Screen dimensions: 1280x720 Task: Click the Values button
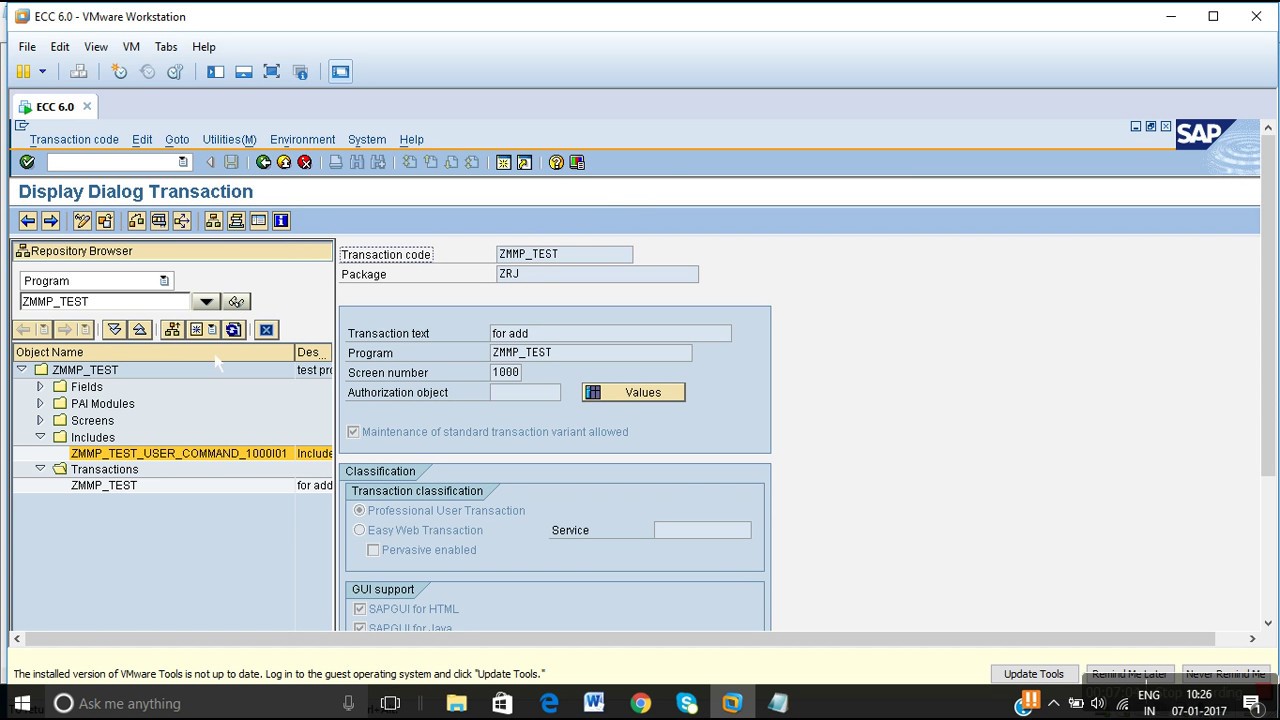(633, 393)
